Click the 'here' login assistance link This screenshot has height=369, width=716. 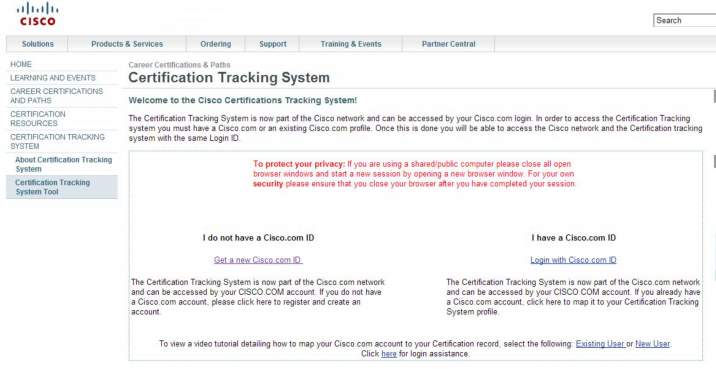tap(389, 353)
